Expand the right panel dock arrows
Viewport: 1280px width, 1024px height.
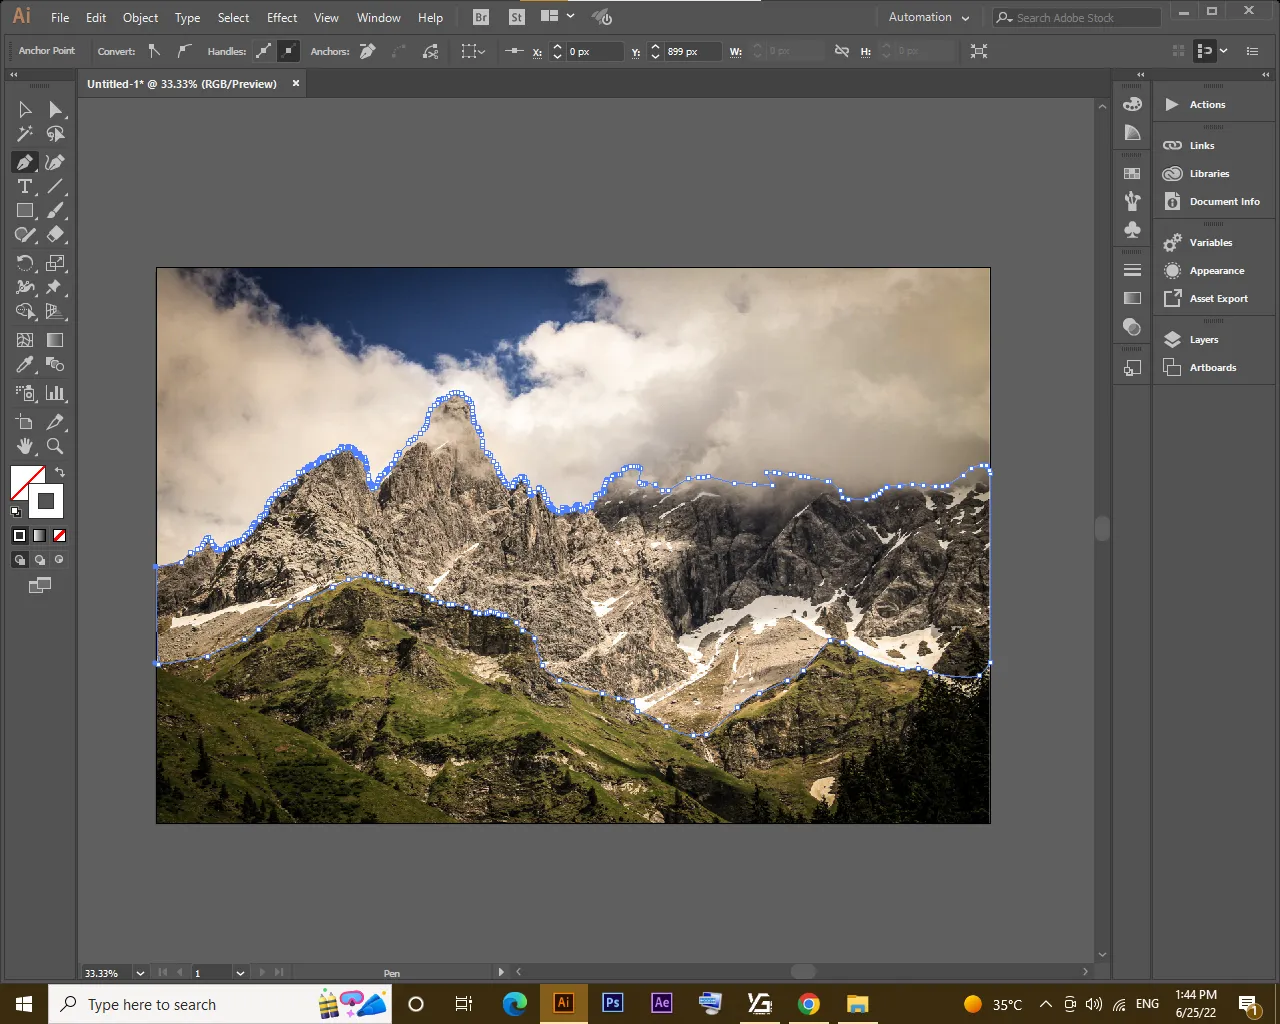pos(1266,75)
